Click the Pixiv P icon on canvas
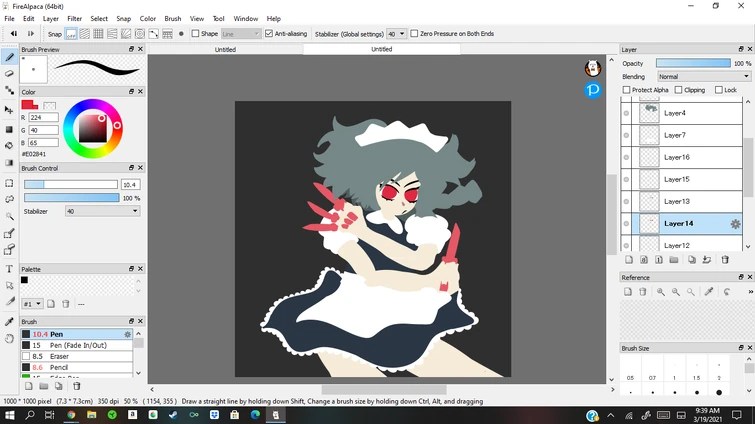 [593, 90]
